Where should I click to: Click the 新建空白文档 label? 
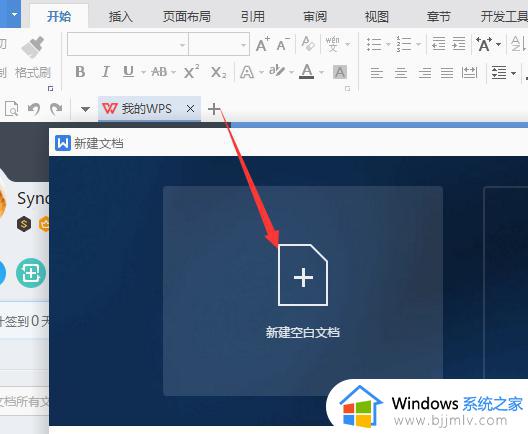click(302, 332)
